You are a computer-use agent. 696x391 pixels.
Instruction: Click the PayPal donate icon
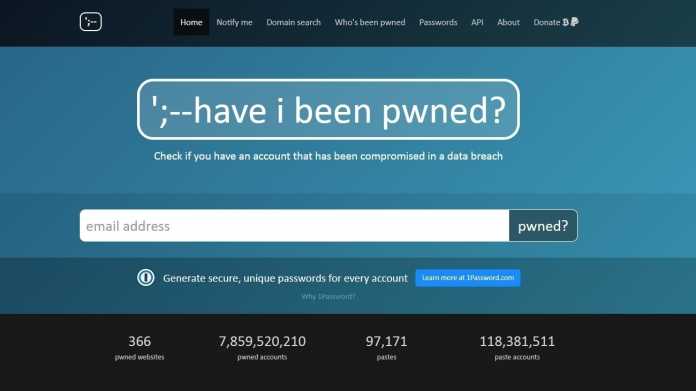coord(574,22)
